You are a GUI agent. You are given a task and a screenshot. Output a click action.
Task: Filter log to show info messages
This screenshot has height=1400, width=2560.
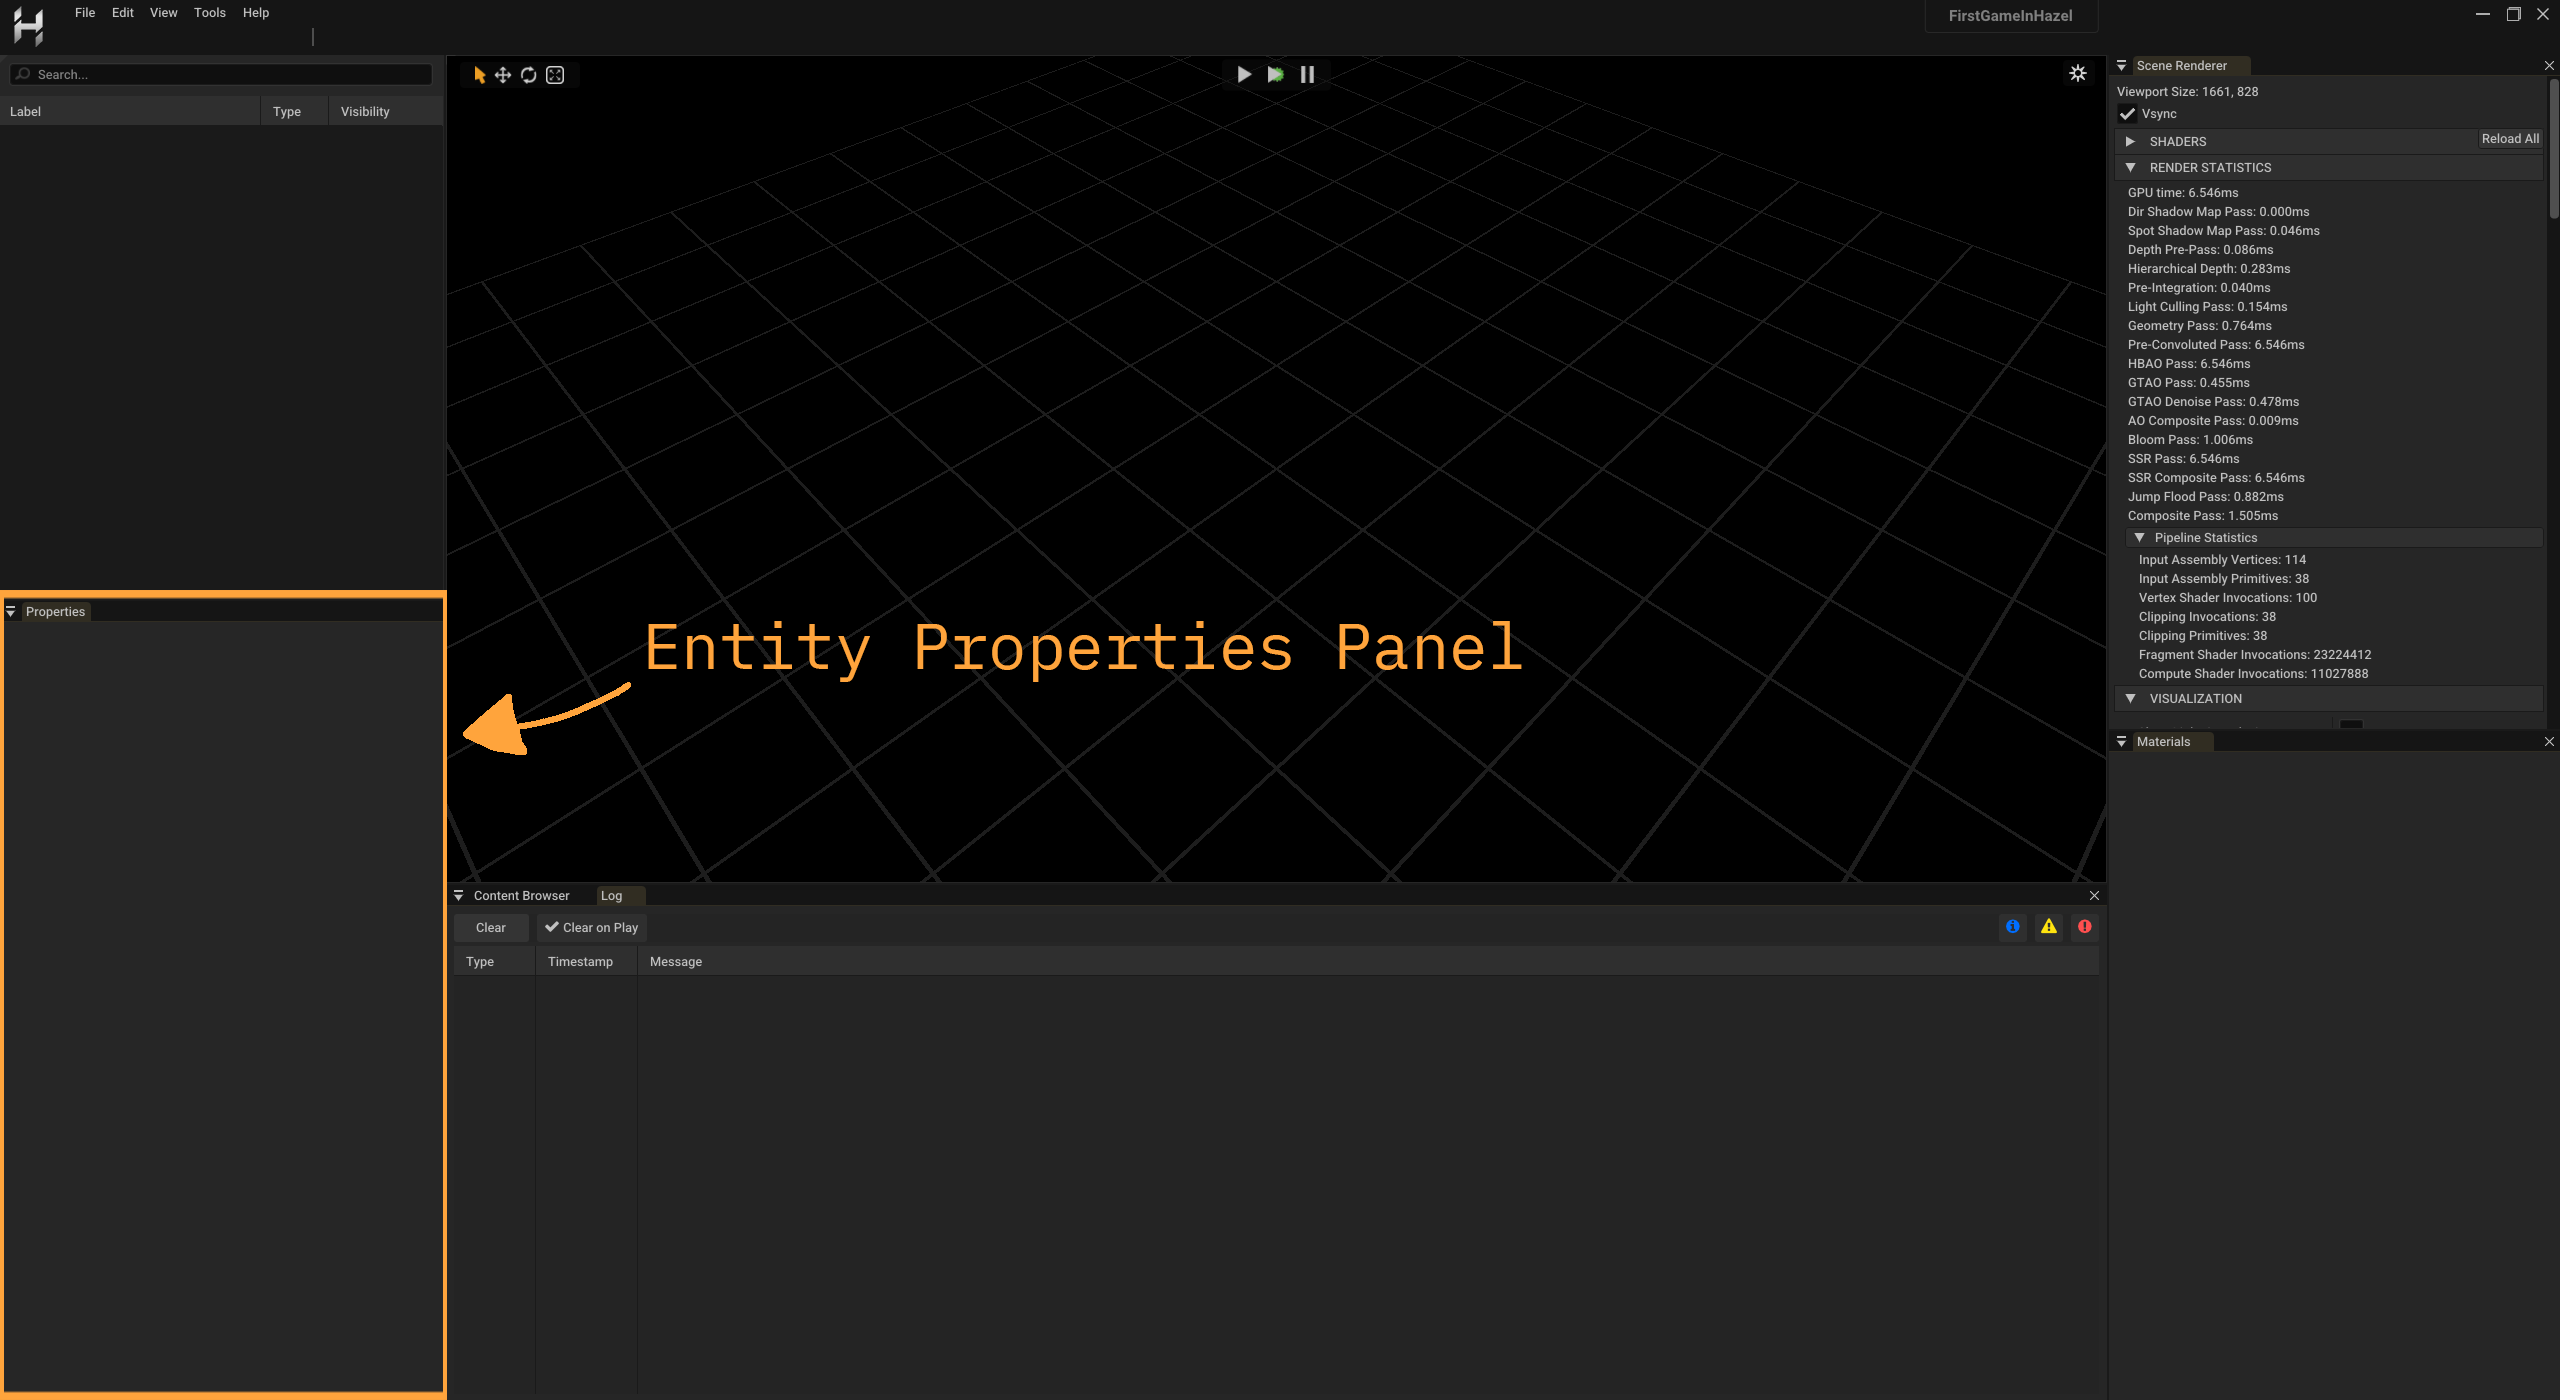[x=2012, y=927]
